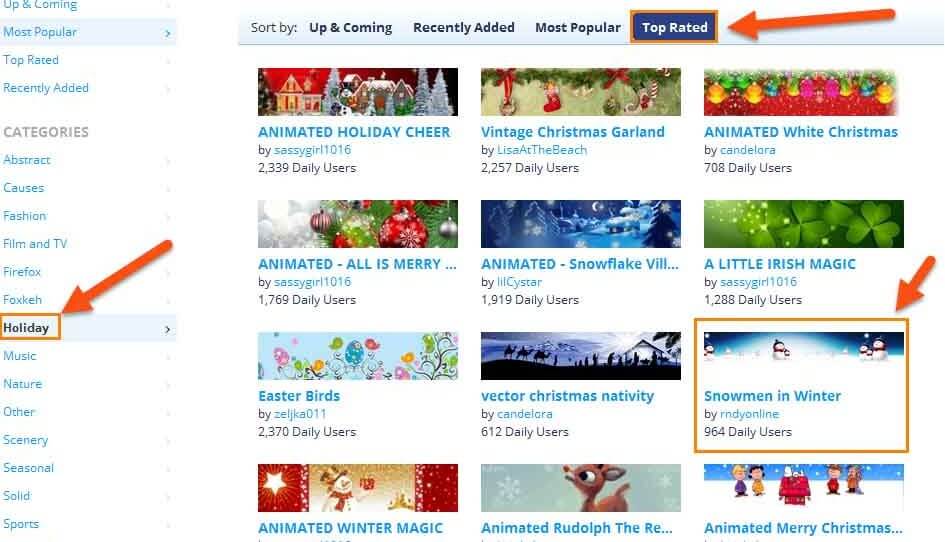Click the vector christmas nativity title
Image resolution: width=945 pixels, height=542 pixels.
[567, 396]
